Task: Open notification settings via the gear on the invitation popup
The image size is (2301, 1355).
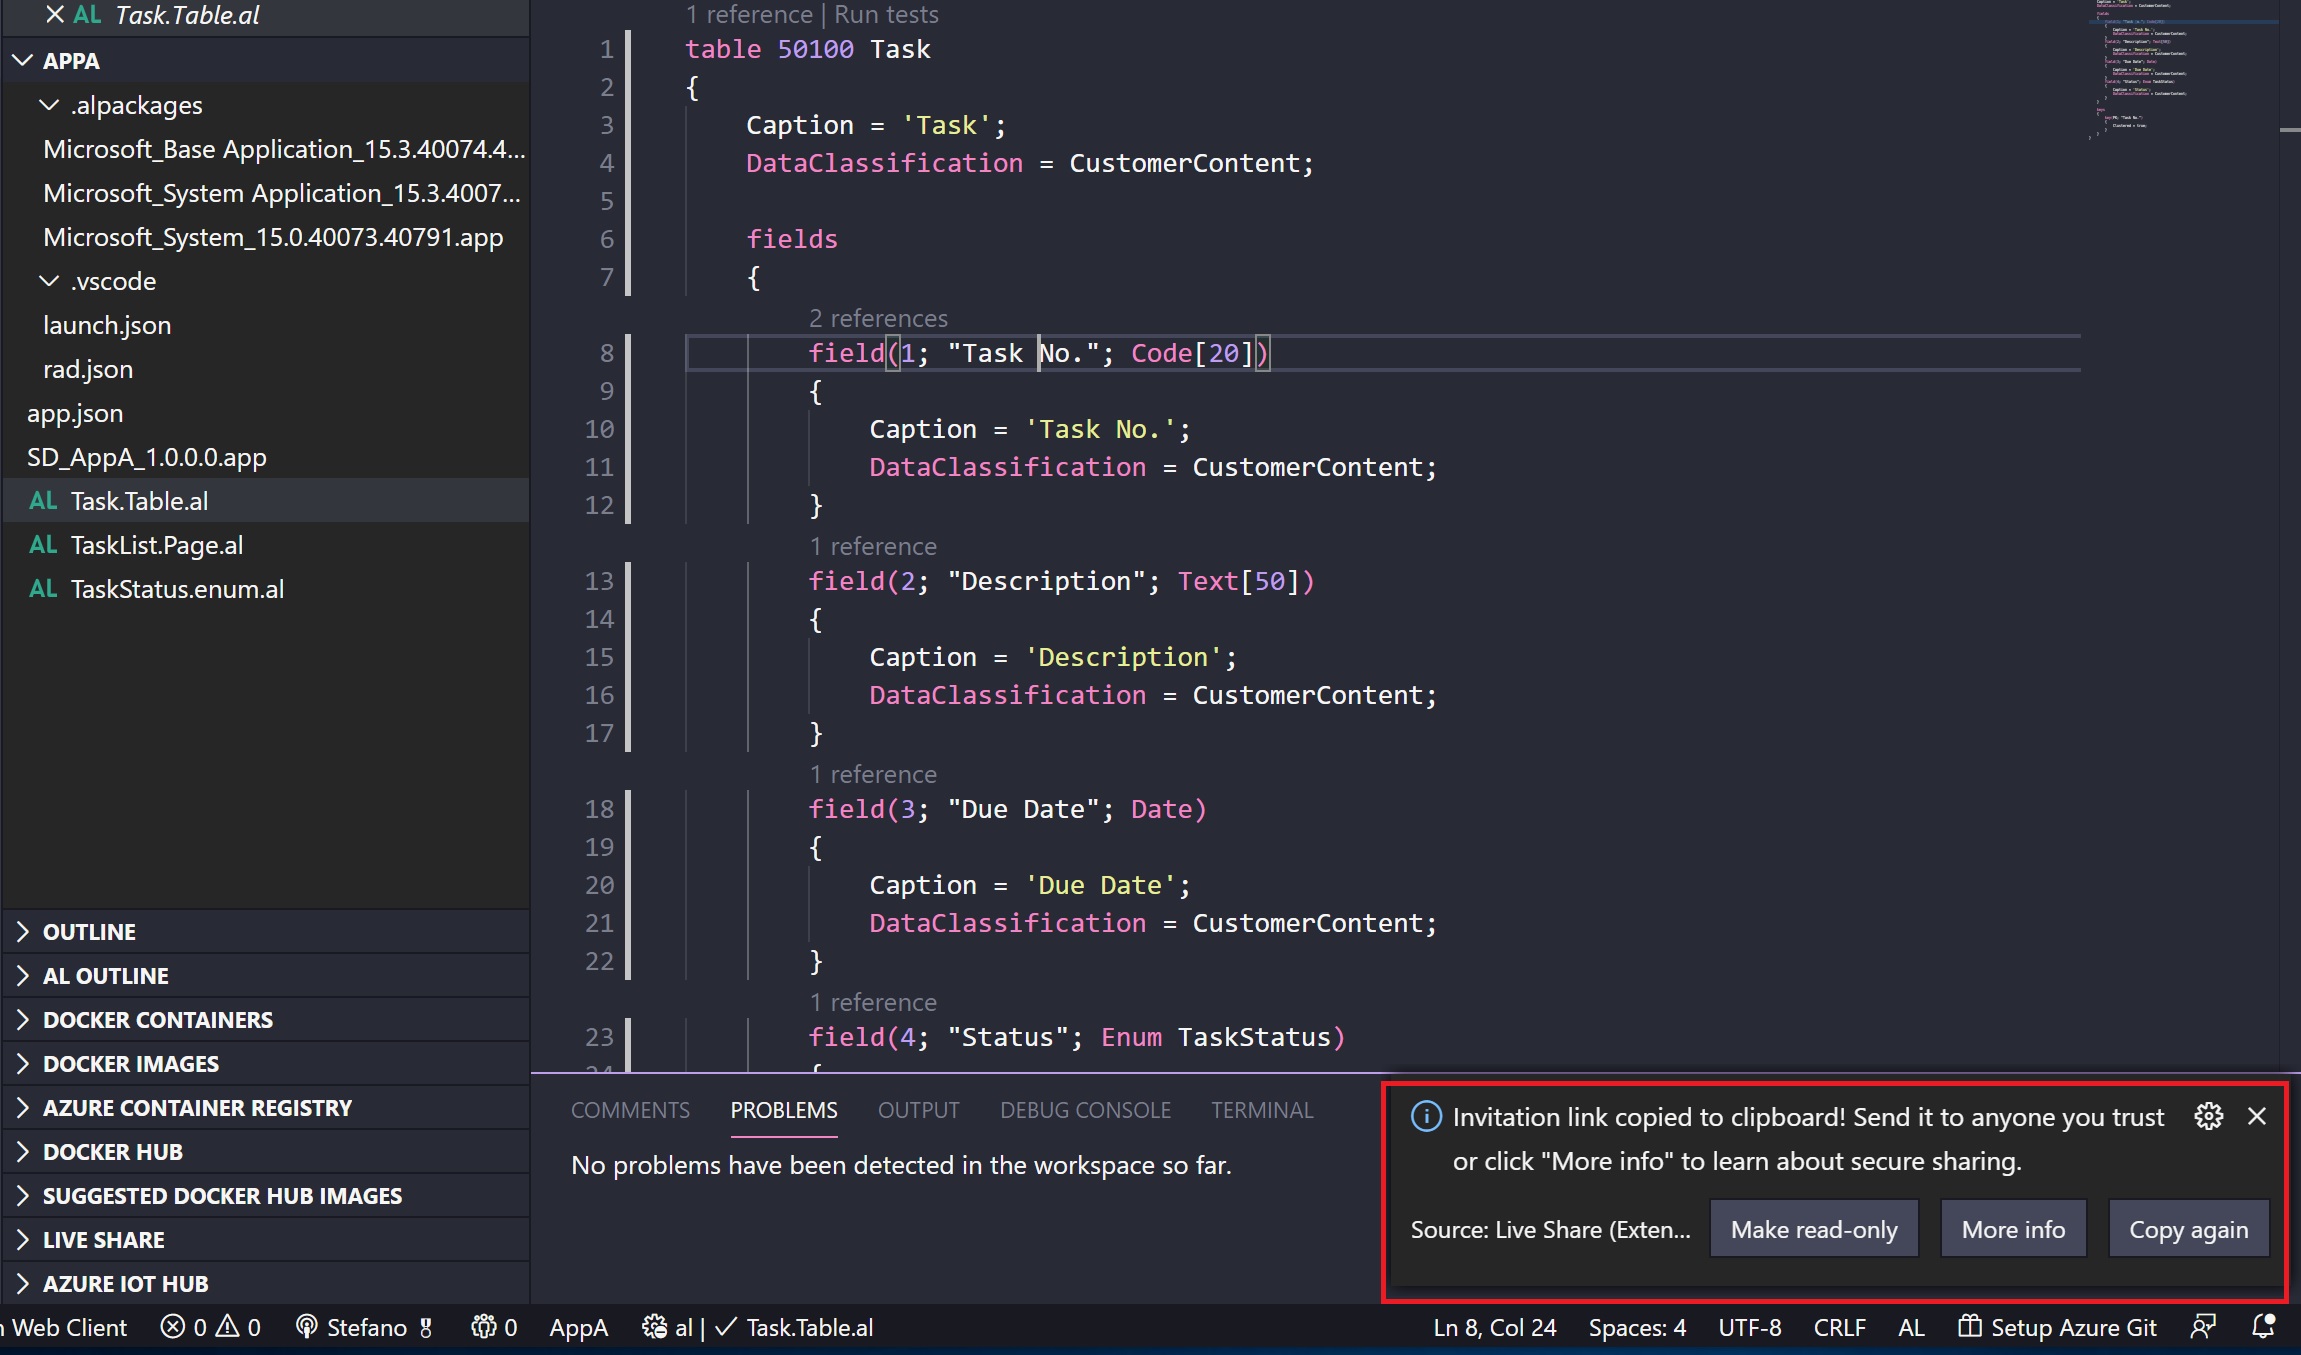Action: click(x=2208, y=1116)
